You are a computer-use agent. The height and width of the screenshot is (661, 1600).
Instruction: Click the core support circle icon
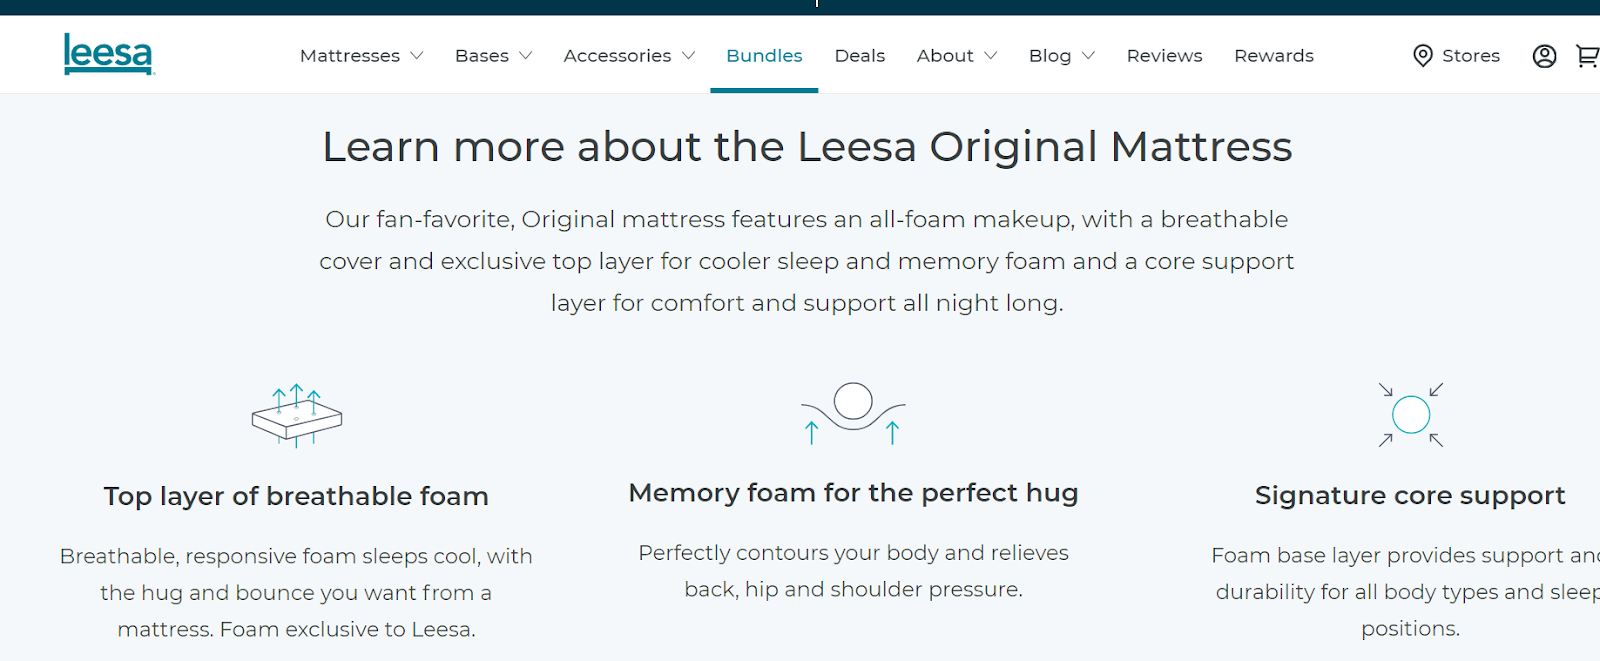[x=1411, y=414]
